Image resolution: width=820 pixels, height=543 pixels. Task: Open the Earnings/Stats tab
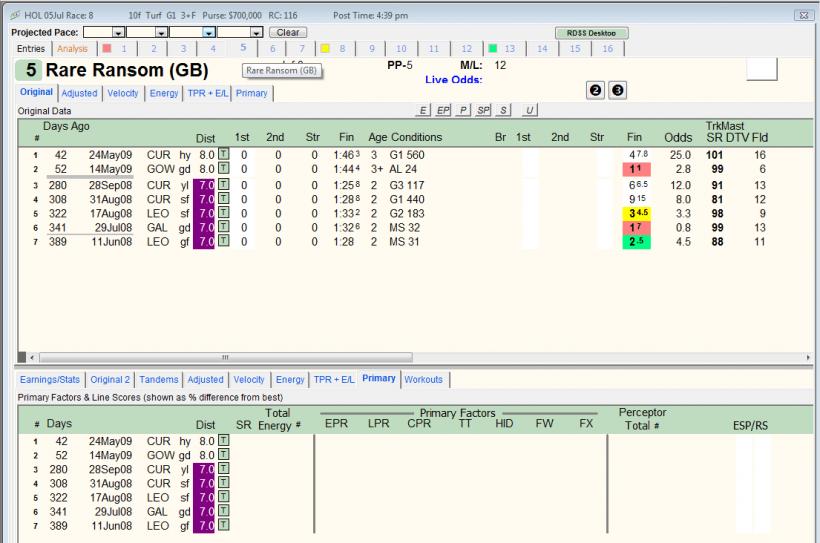[x=50, y=379]
